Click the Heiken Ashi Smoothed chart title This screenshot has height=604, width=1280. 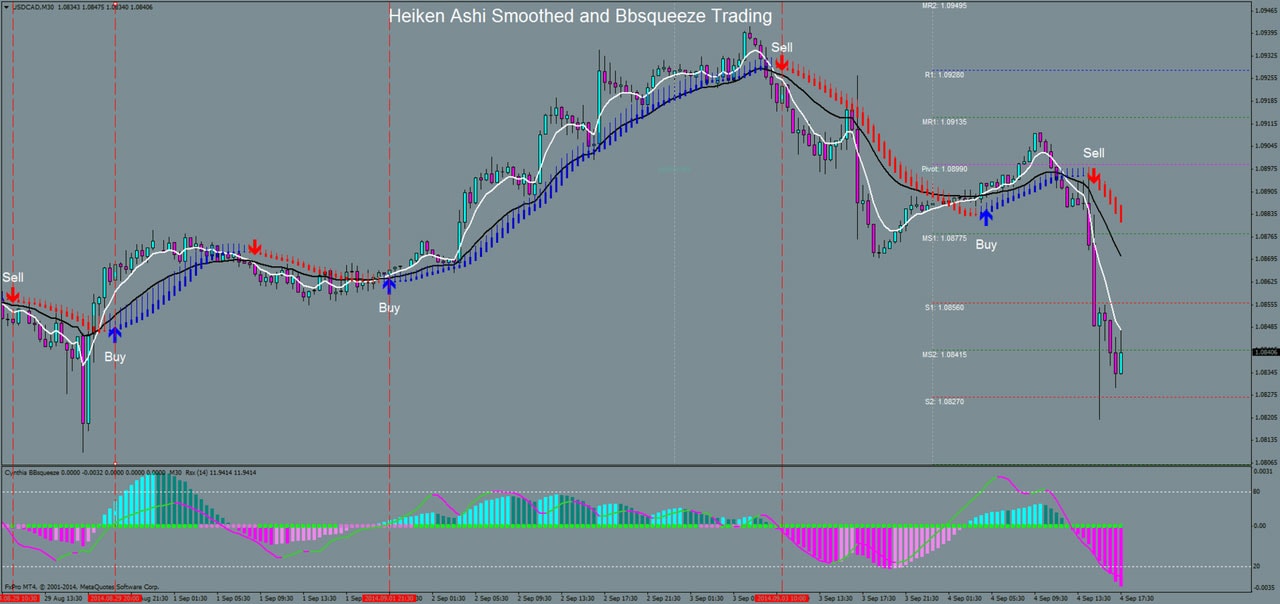click(x=580, y=17)
